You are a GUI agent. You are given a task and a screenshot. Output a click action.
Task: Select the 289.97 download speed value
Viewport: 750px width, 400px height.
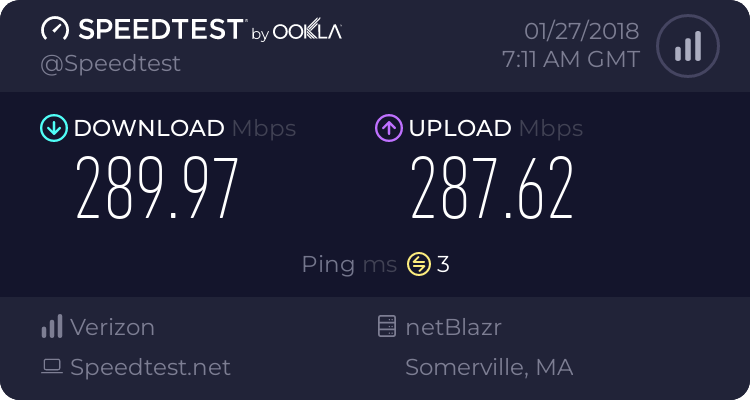click(x=158, y=189)
